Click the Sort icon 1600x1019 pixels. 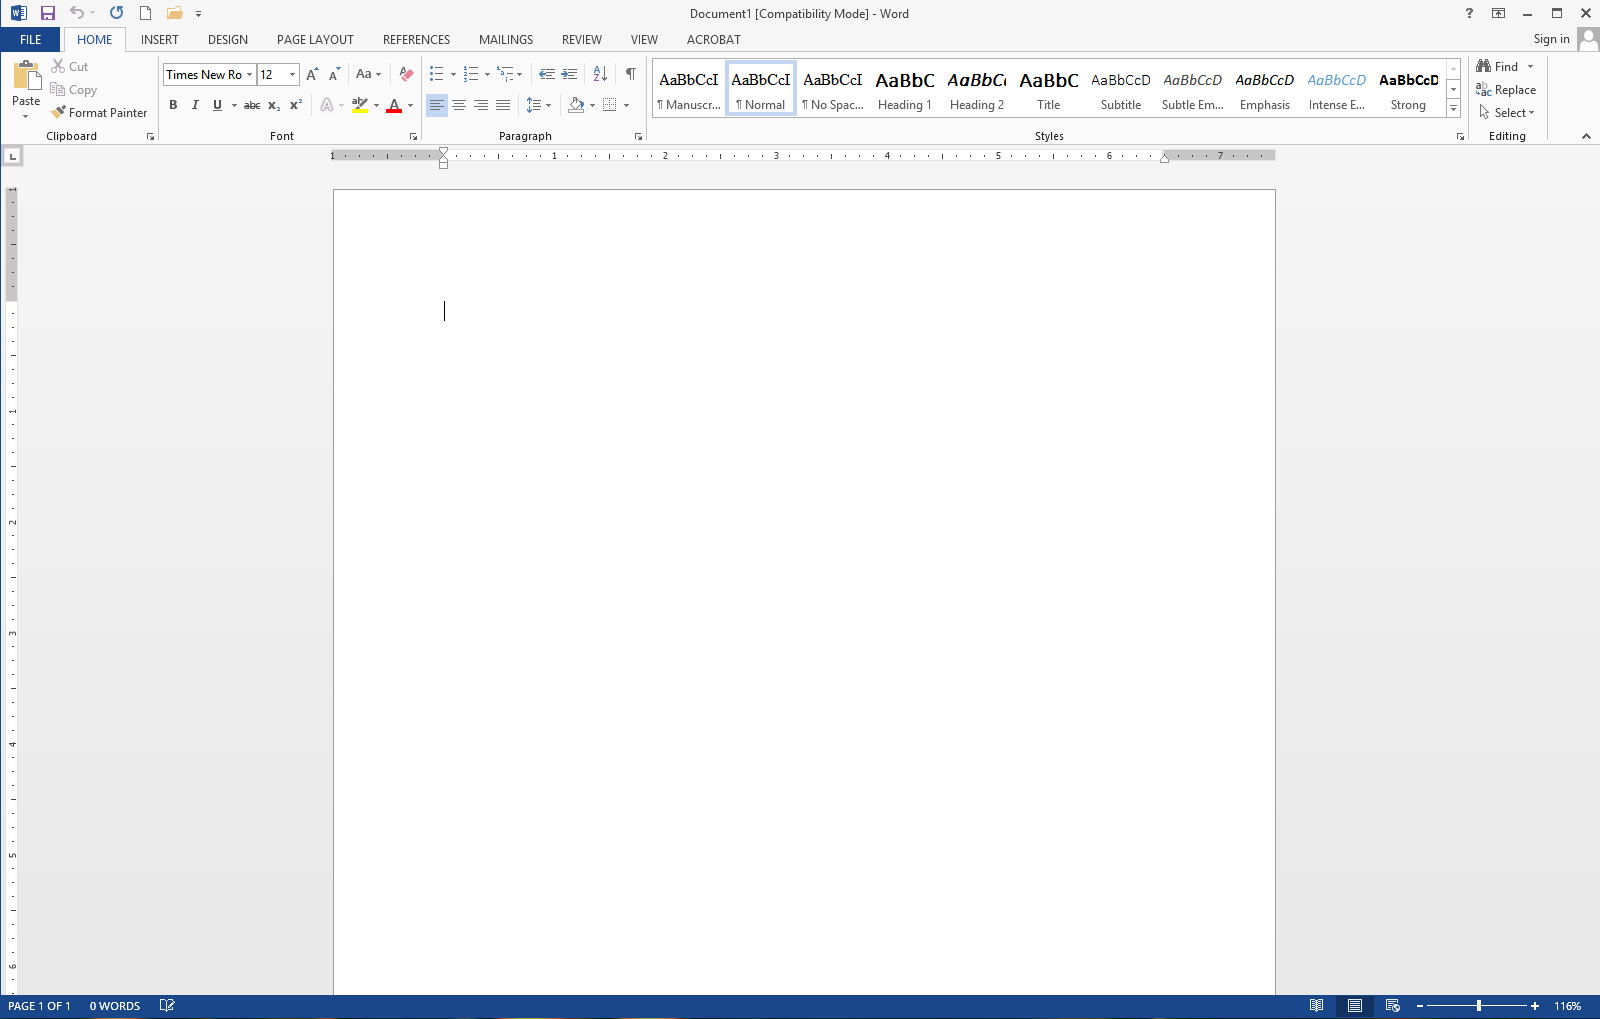pos(600,74)
